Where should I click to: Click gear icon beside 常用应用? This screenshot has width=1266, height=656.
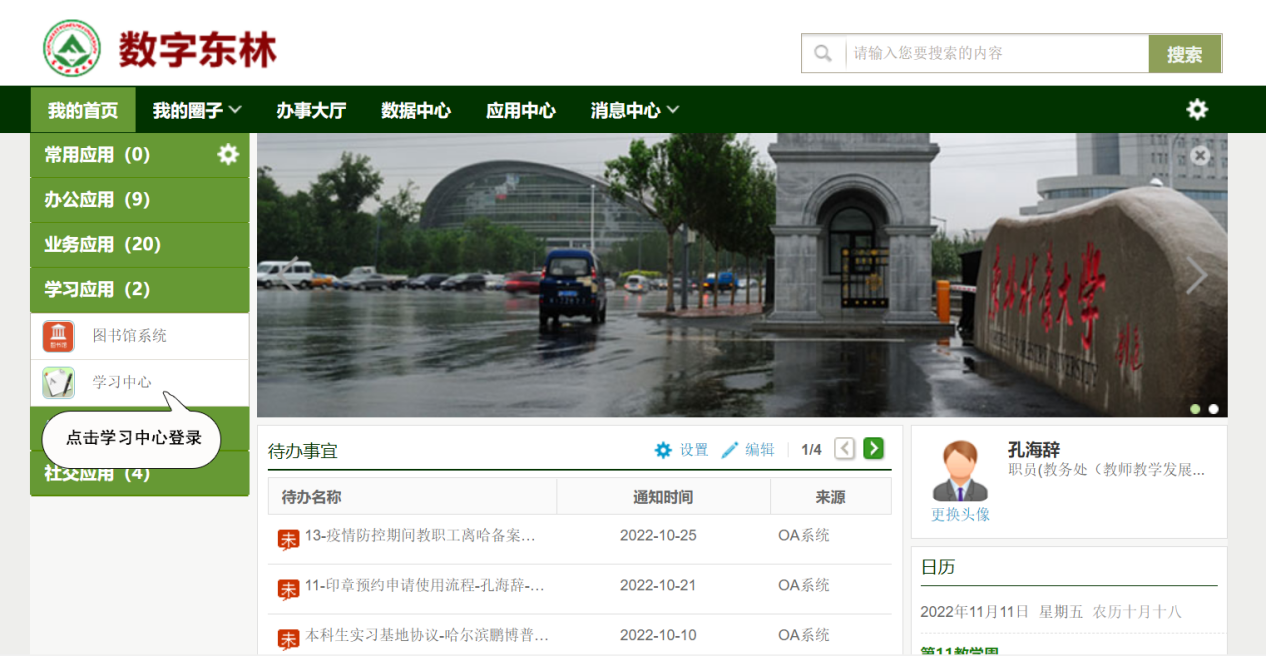pyautogui.click(x=228, y=154)
